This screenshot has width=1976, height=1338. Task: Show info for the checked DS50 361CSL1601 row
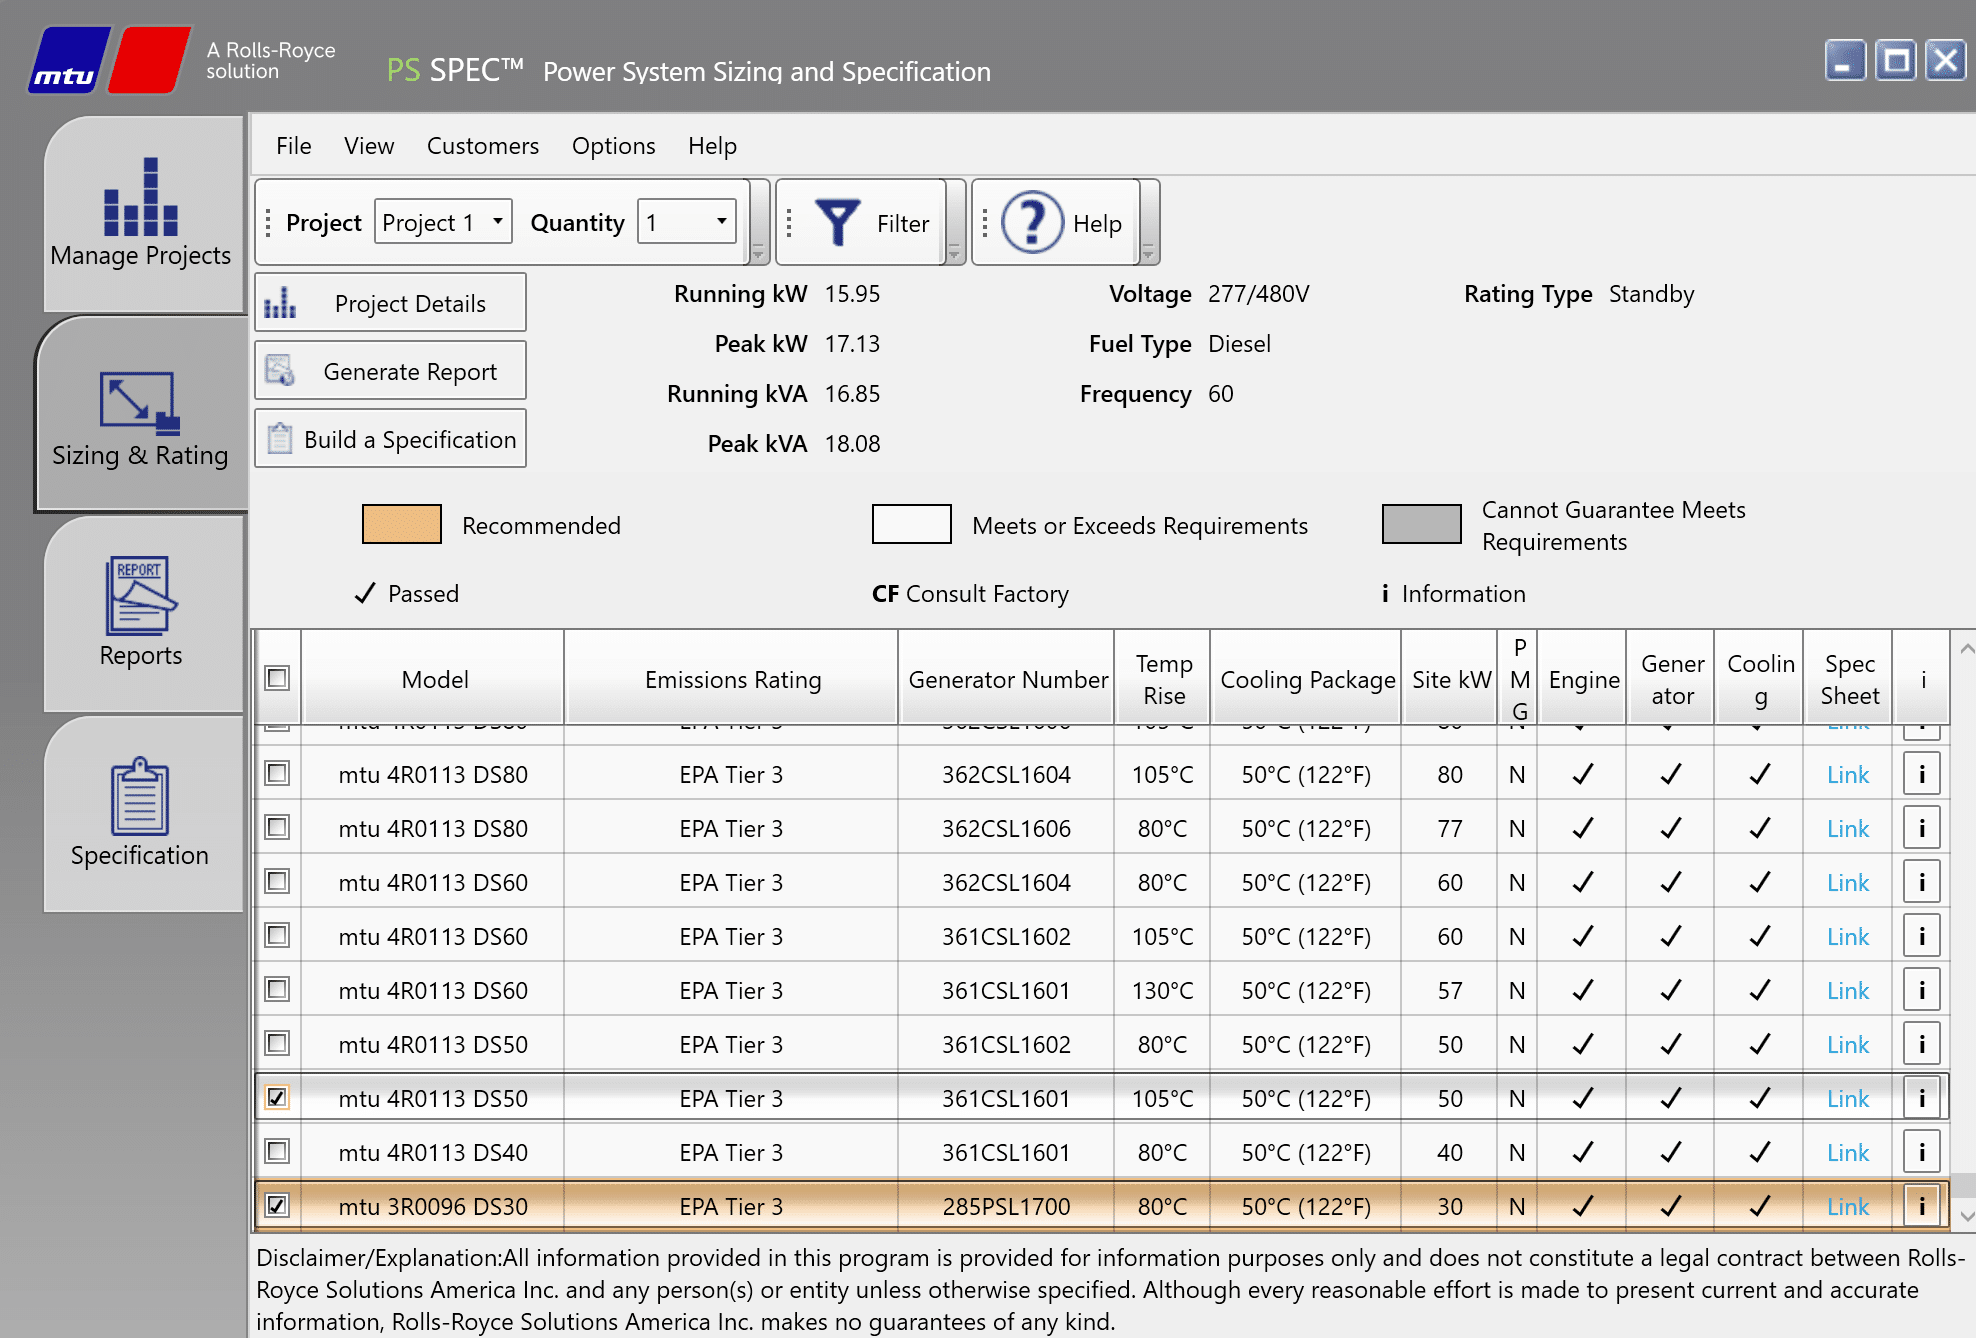pos(1921,1098)
